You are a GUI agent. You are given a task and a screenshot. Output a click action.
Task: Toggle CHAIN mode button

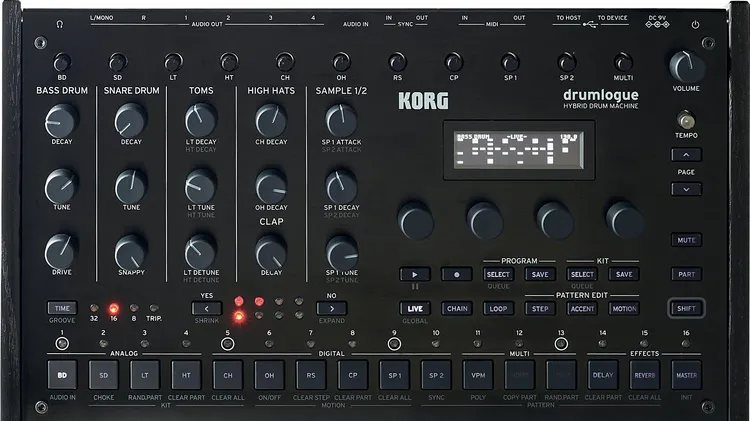click(457, 309)
